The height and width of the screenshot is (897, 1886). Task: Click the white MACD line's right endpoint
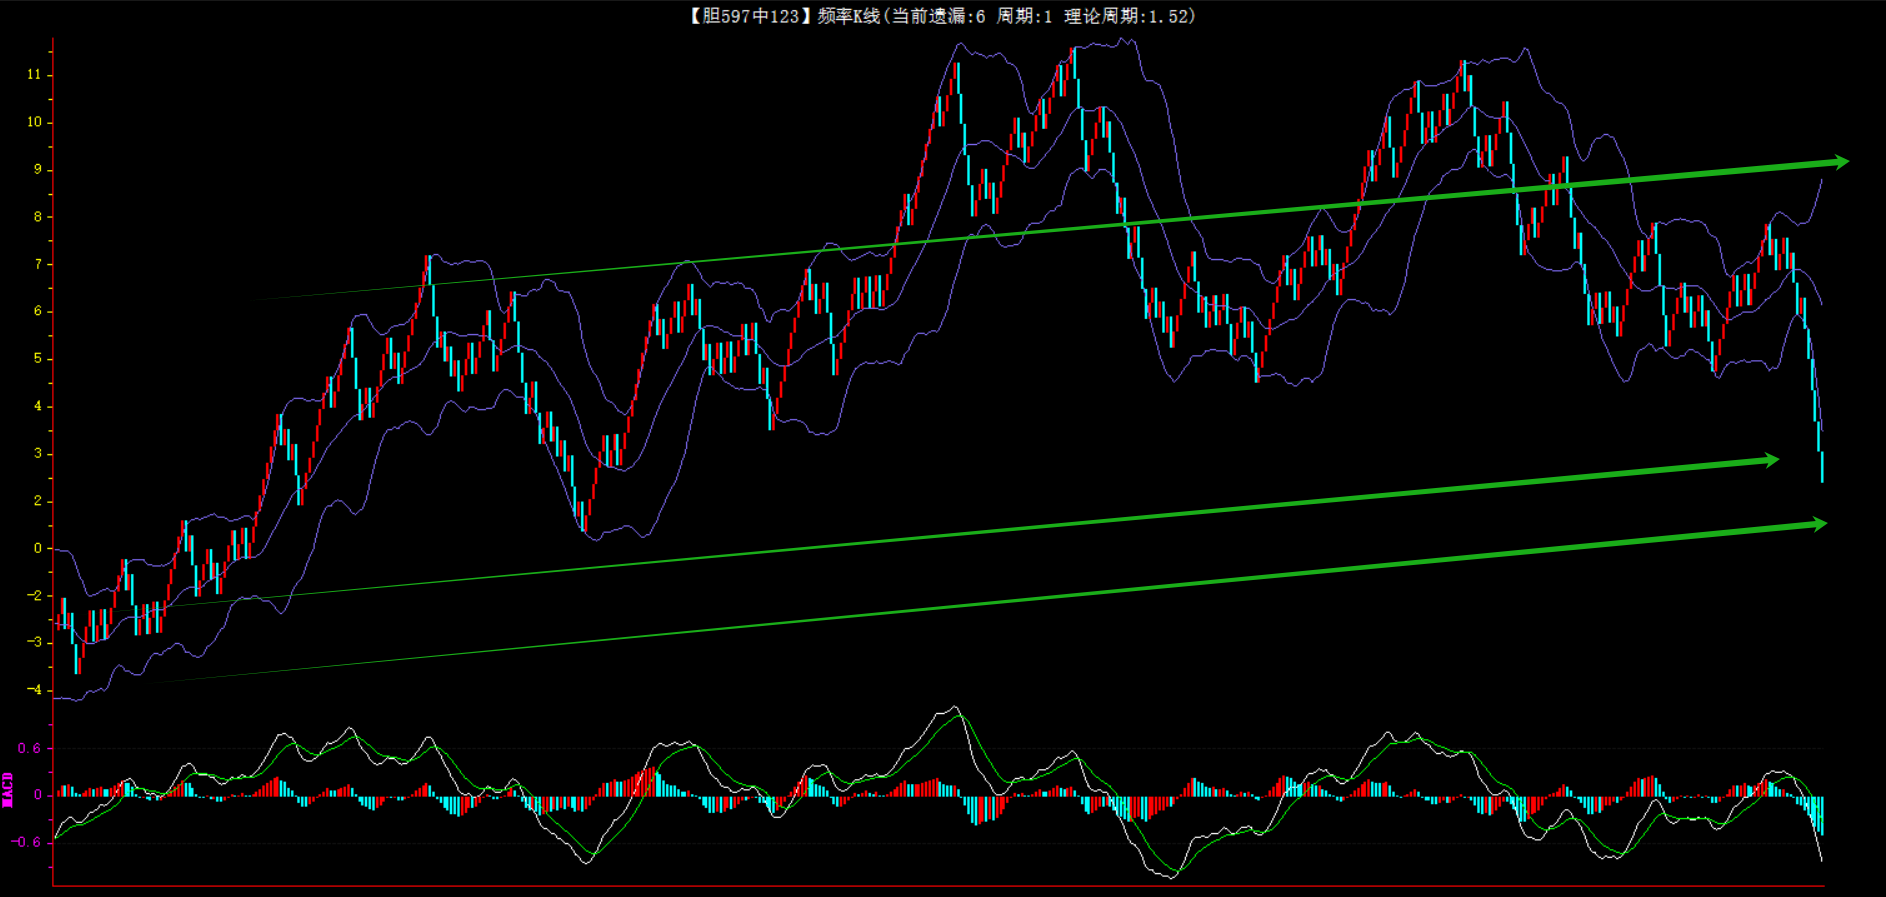[1821, 859]
